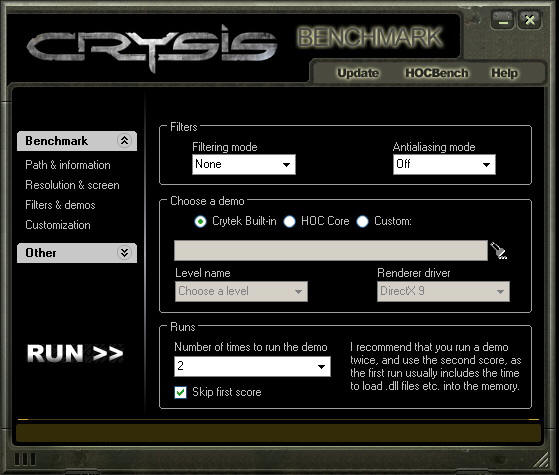This screenshot has height=475, width=559.
Task: Select the HOC Core demo option
Action: click(x=289, y=221)
